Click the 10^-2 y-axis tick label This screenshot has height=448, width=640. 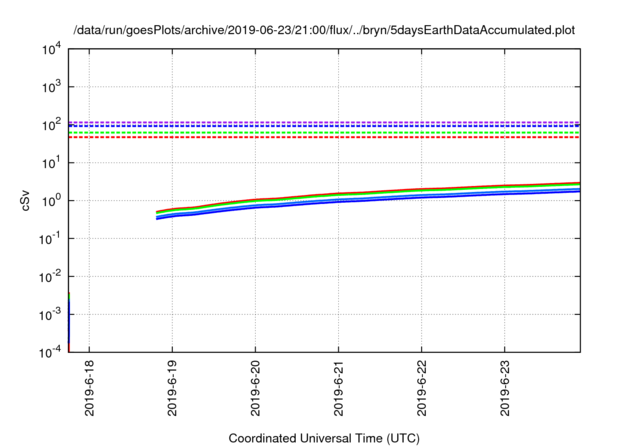(51, 276)
